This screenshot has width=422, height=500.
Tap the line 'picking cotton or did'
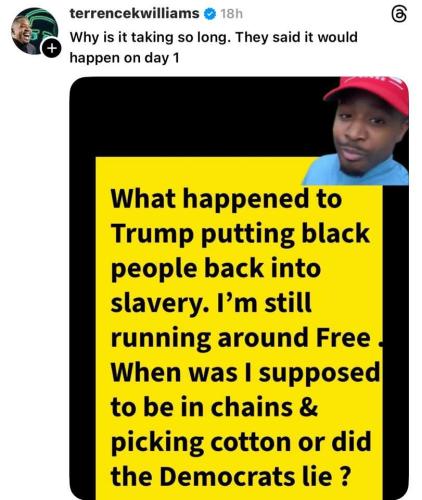pos(241,443)
